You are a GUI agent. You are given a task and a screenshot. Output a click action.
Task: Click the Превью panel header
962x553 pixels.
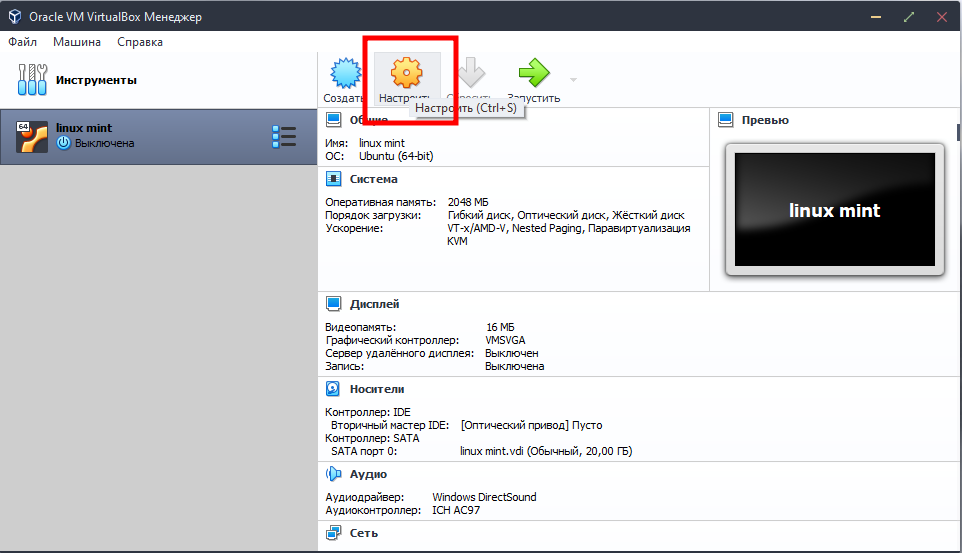(x=765, y=120)
